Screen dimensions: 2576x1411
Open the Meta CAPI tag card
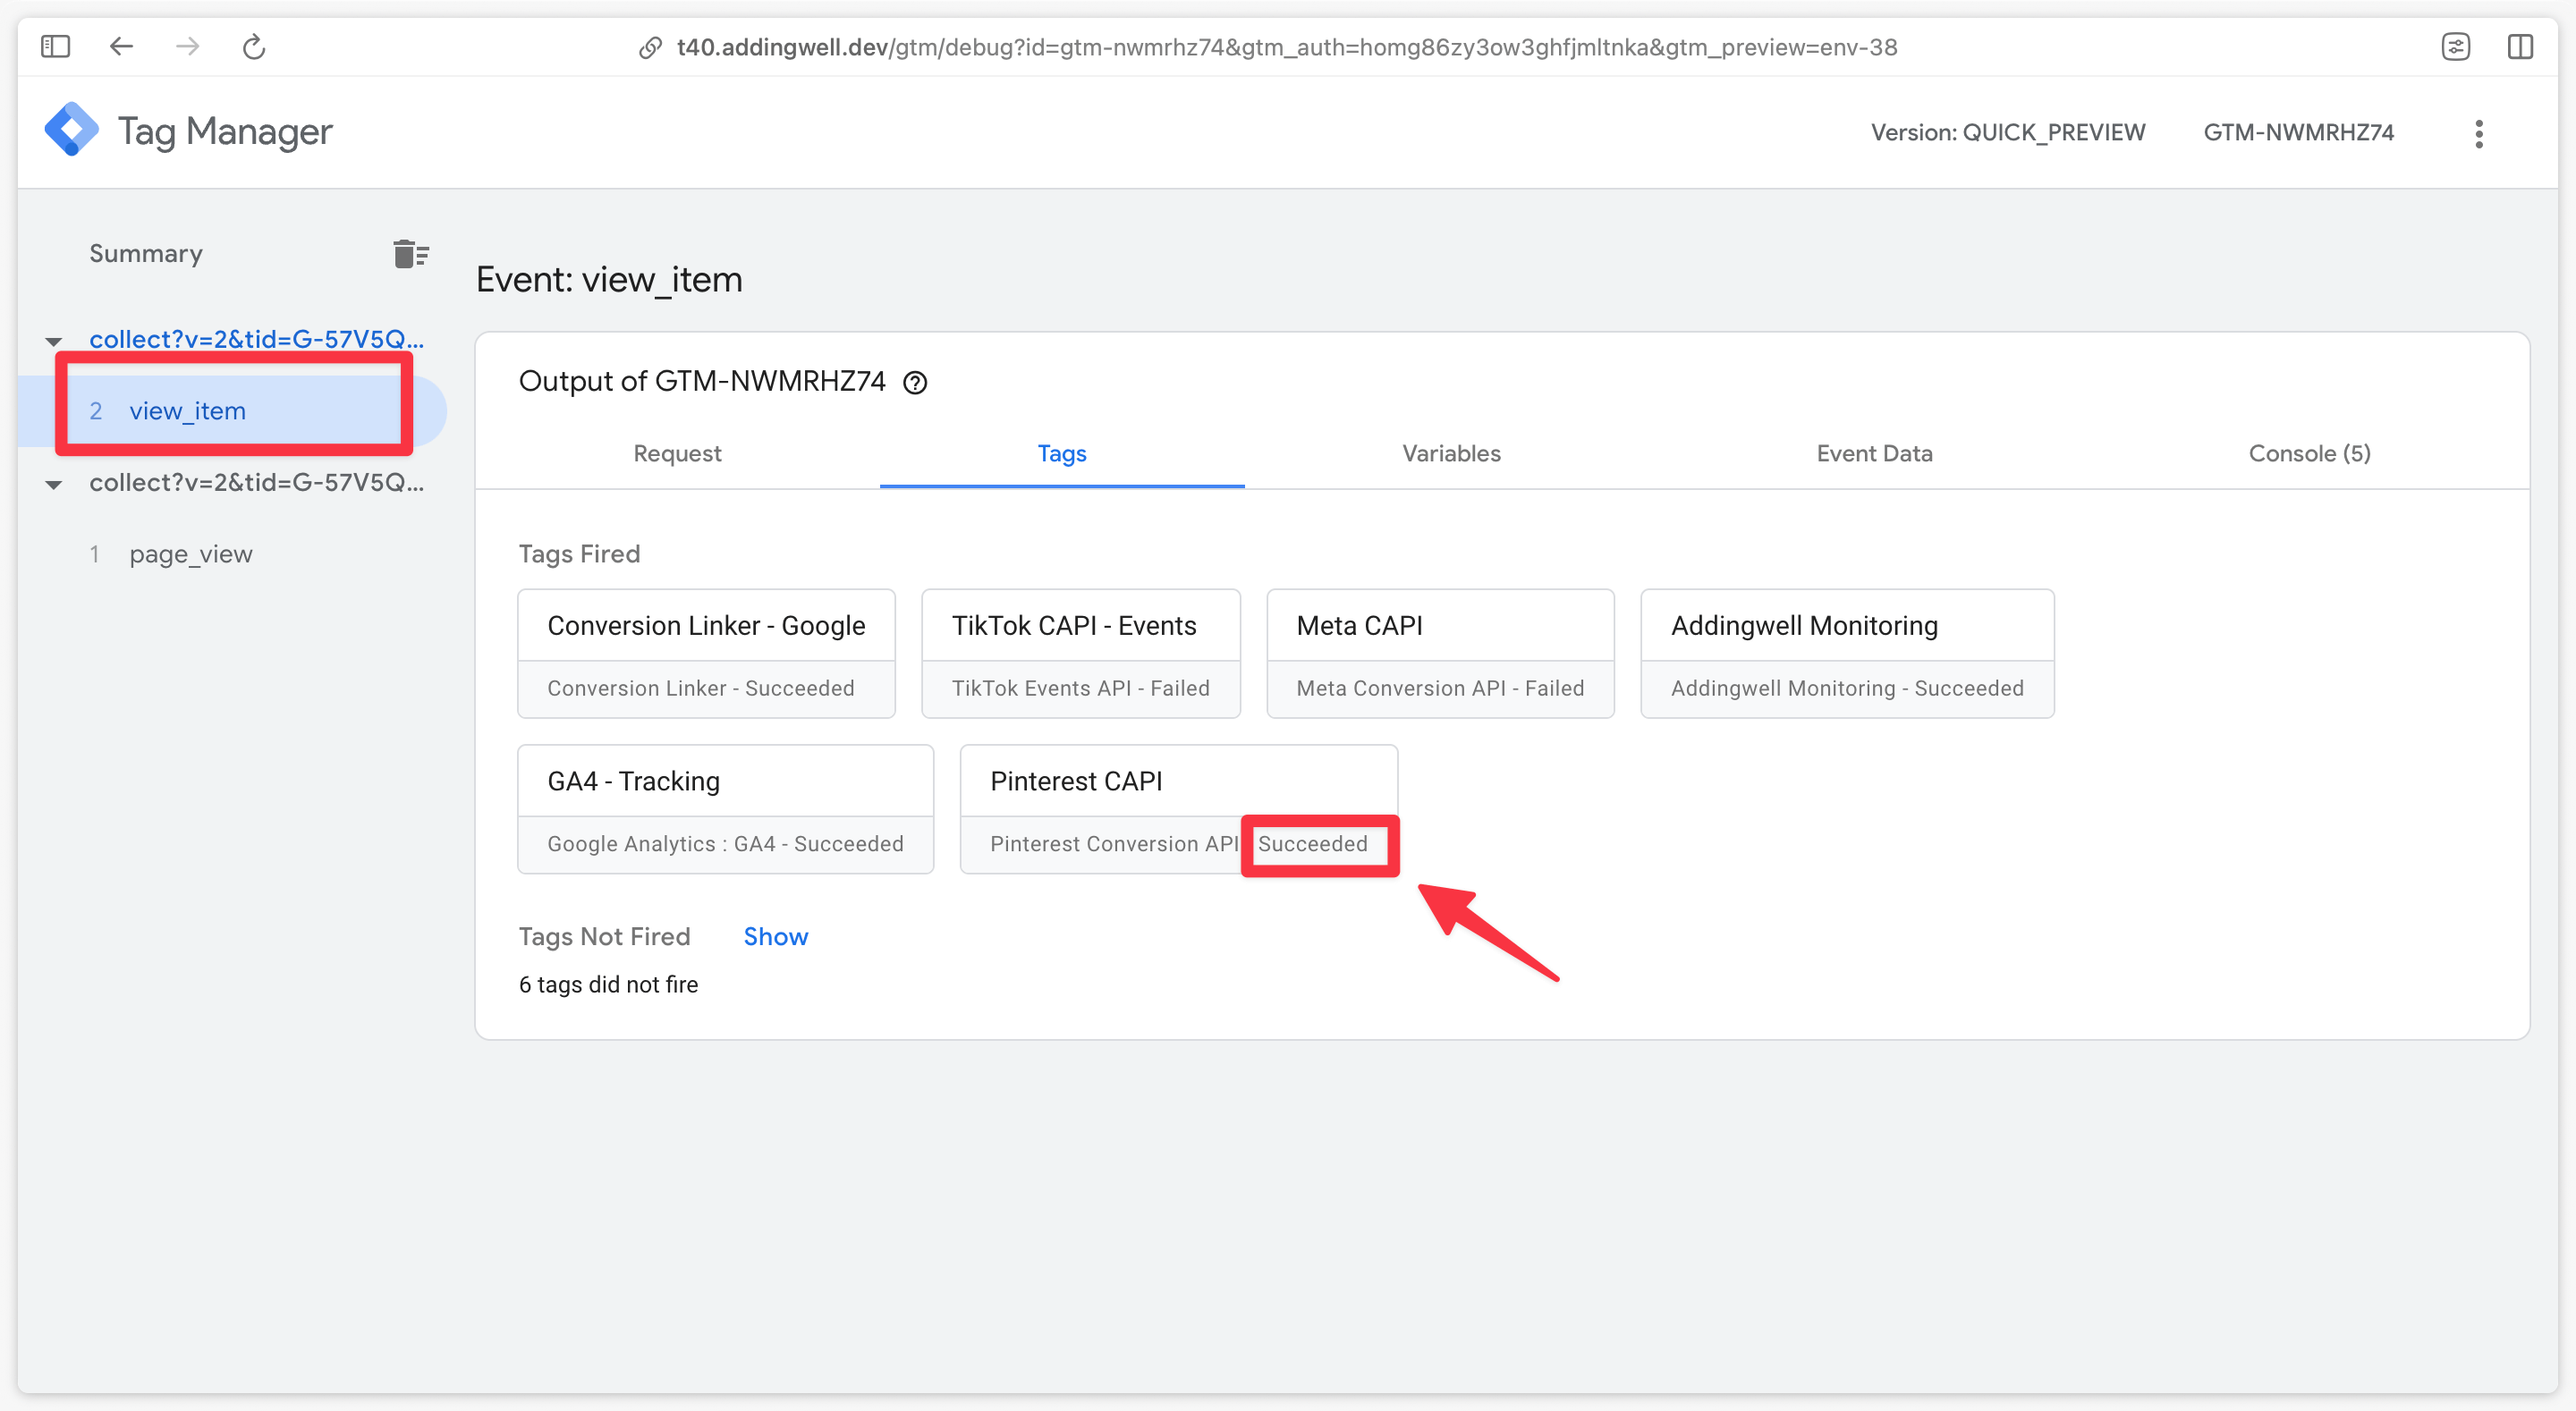pyautogui.click(x=1440, y=653)
